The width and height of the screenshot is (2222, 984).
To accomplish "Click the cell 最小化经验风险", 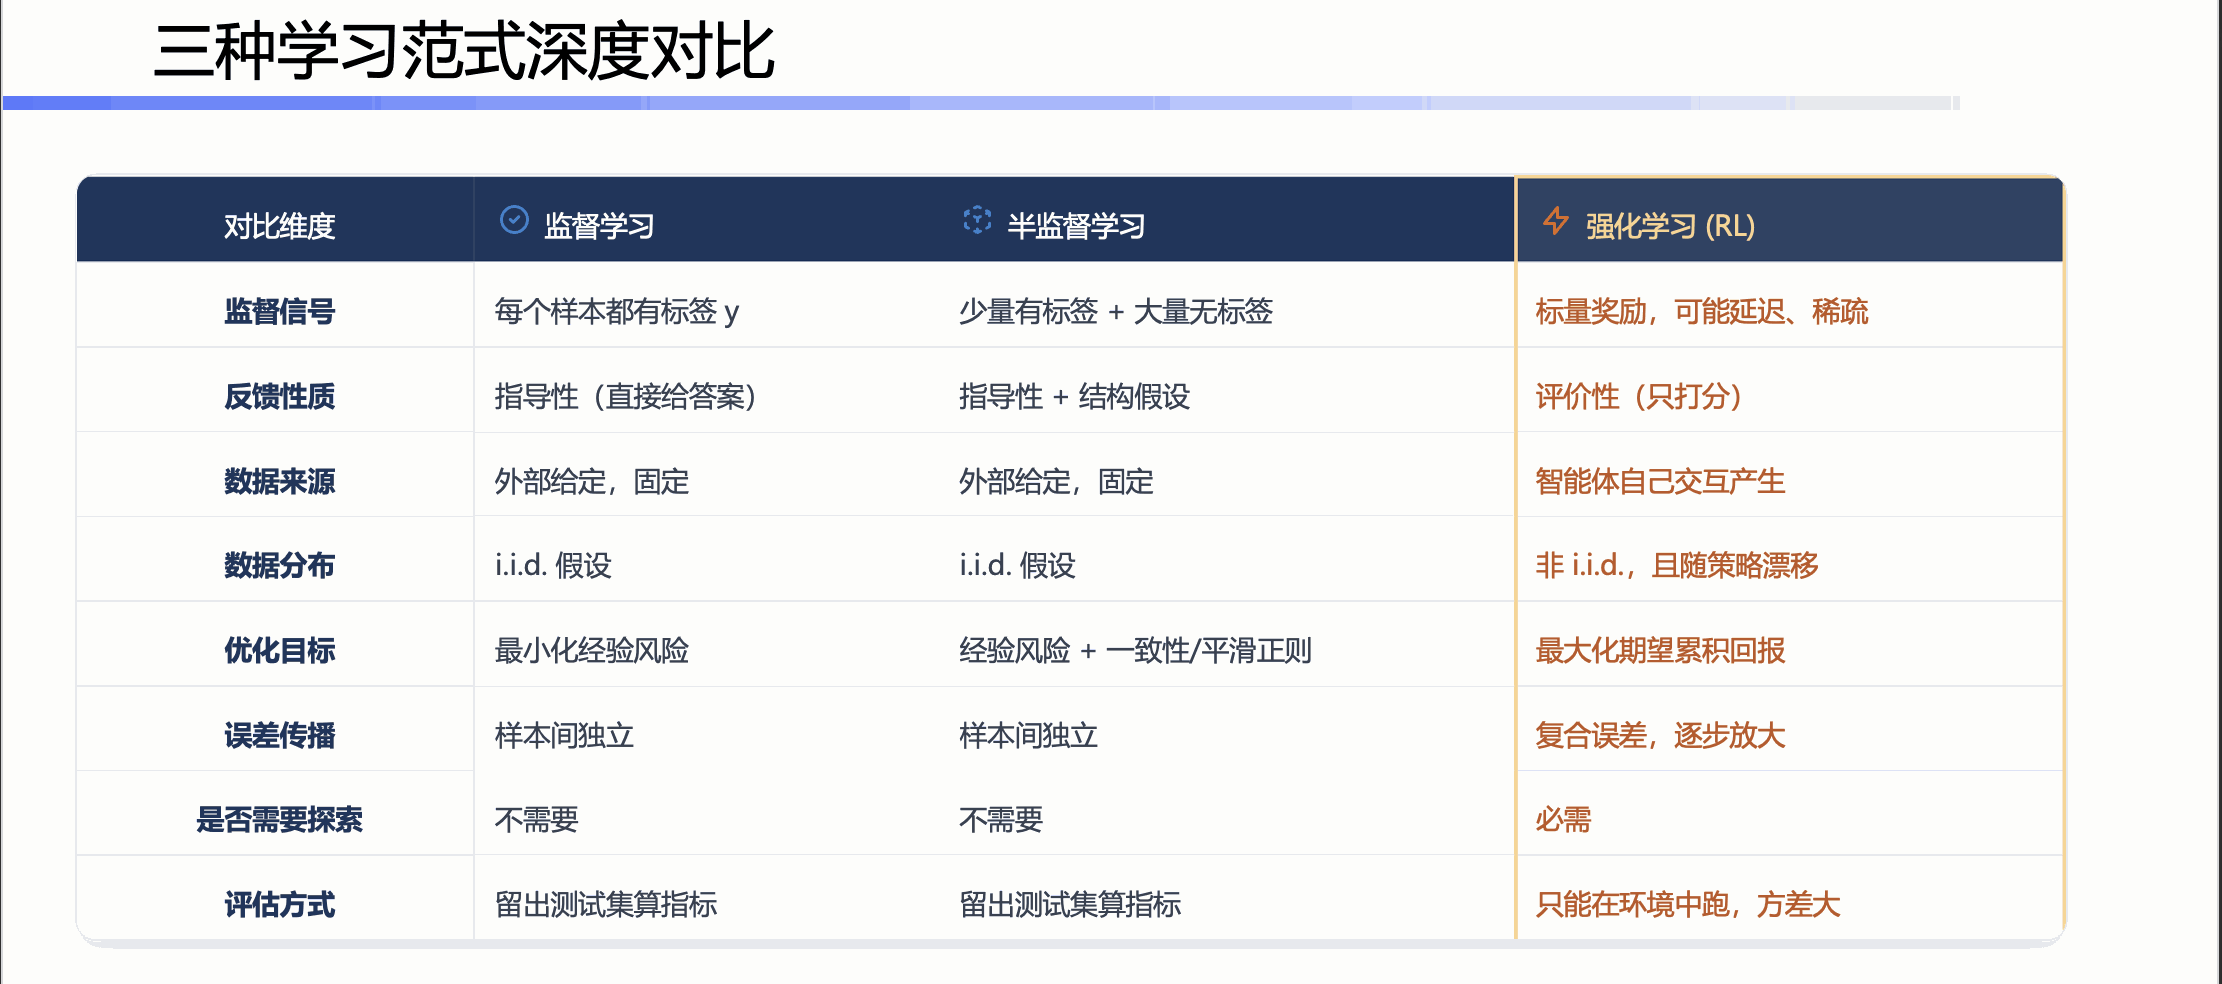I will [592, 651].
